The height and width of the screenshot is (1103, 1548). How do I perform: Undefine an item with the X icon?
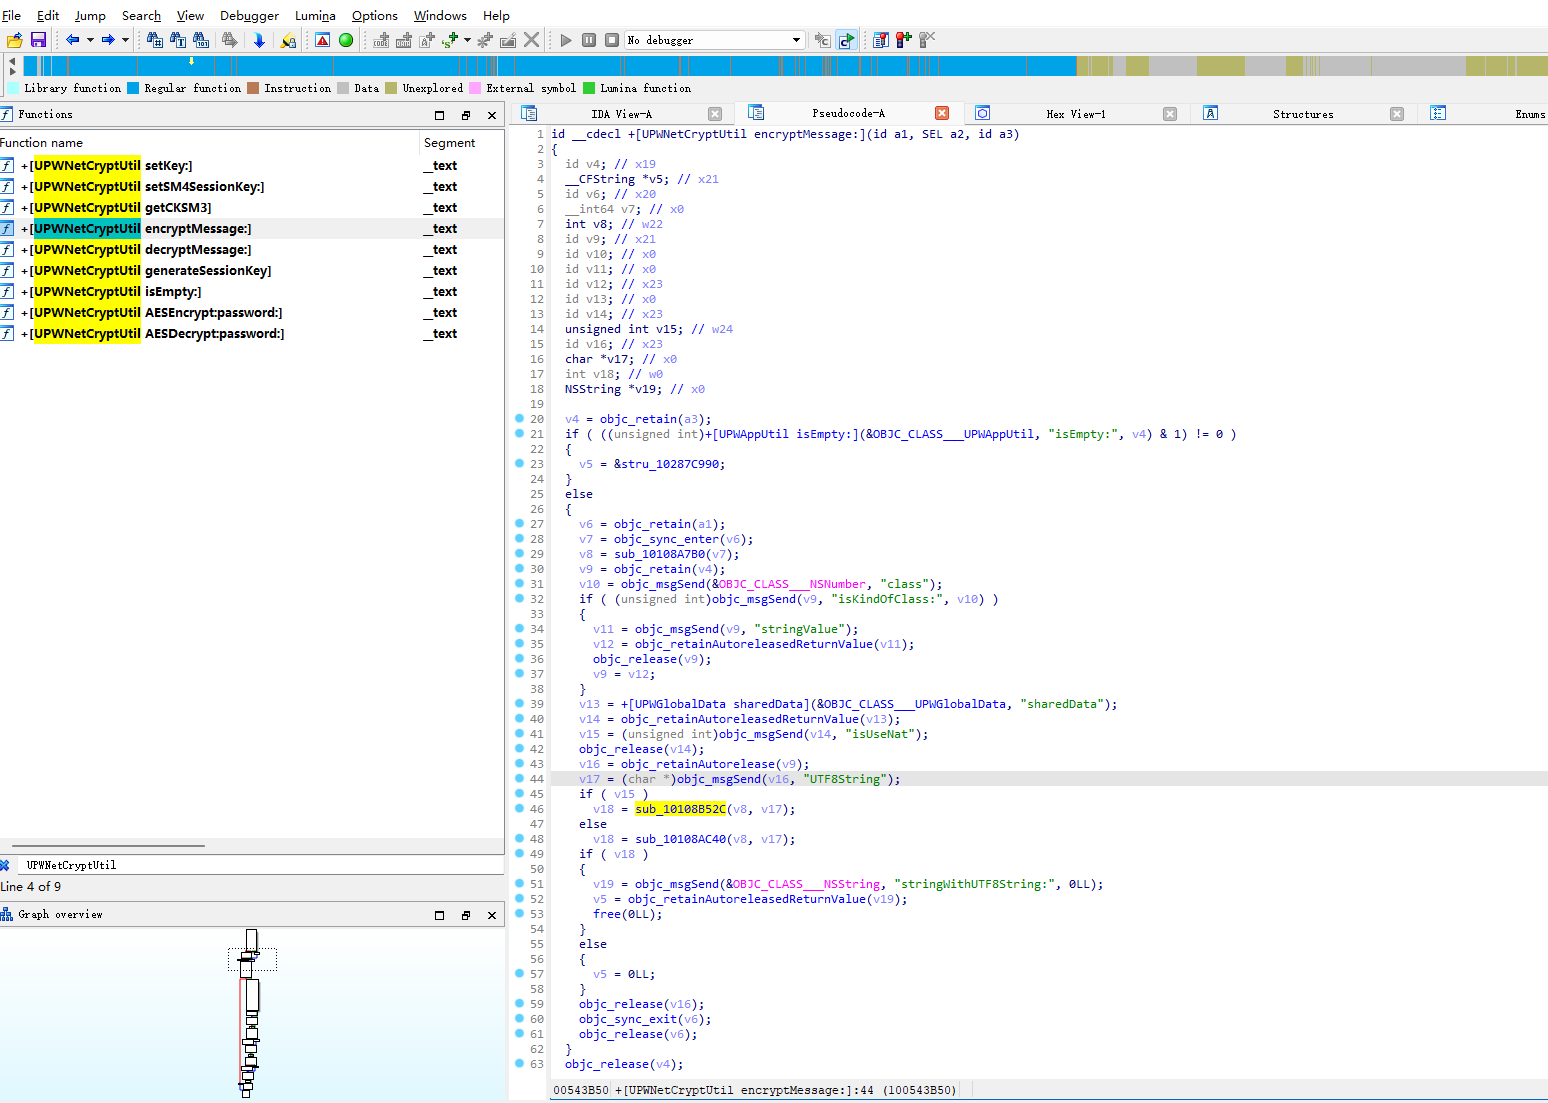pos(530,40)
